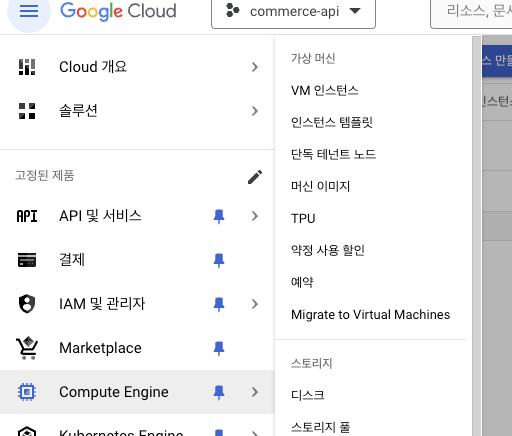The image size is (512, 436).
Task: Click the IAM shield icon
Action: [x=27, y=304]
